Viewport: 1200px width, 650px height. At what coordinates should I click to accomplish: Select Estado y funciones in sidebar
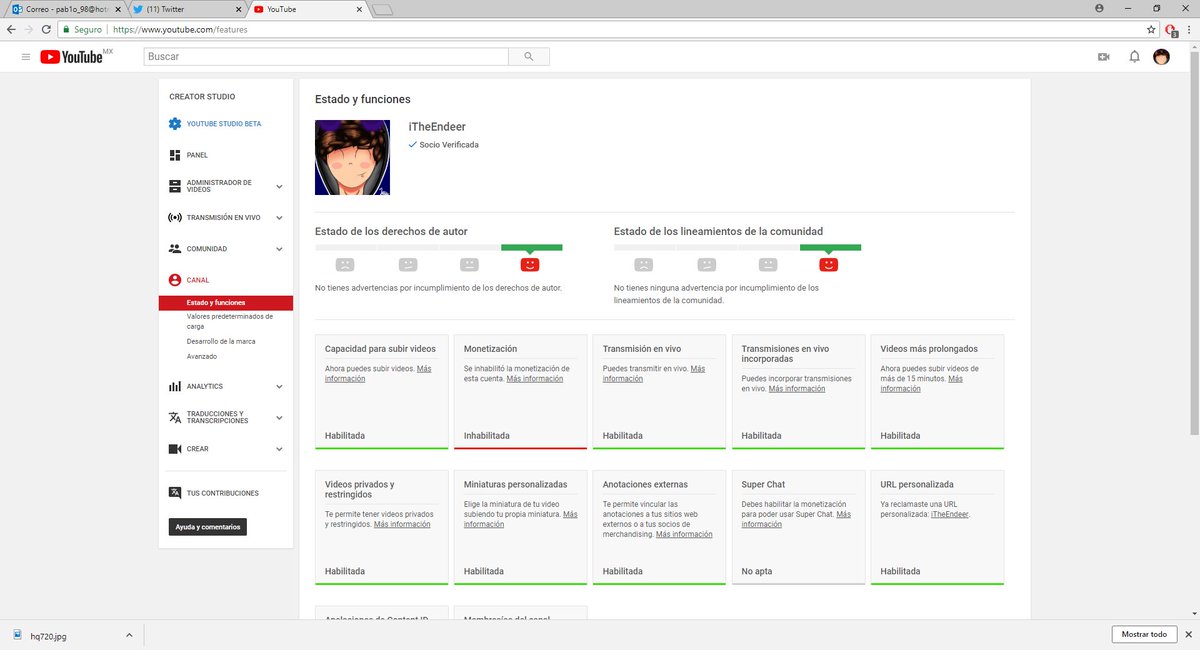[226, 303]
